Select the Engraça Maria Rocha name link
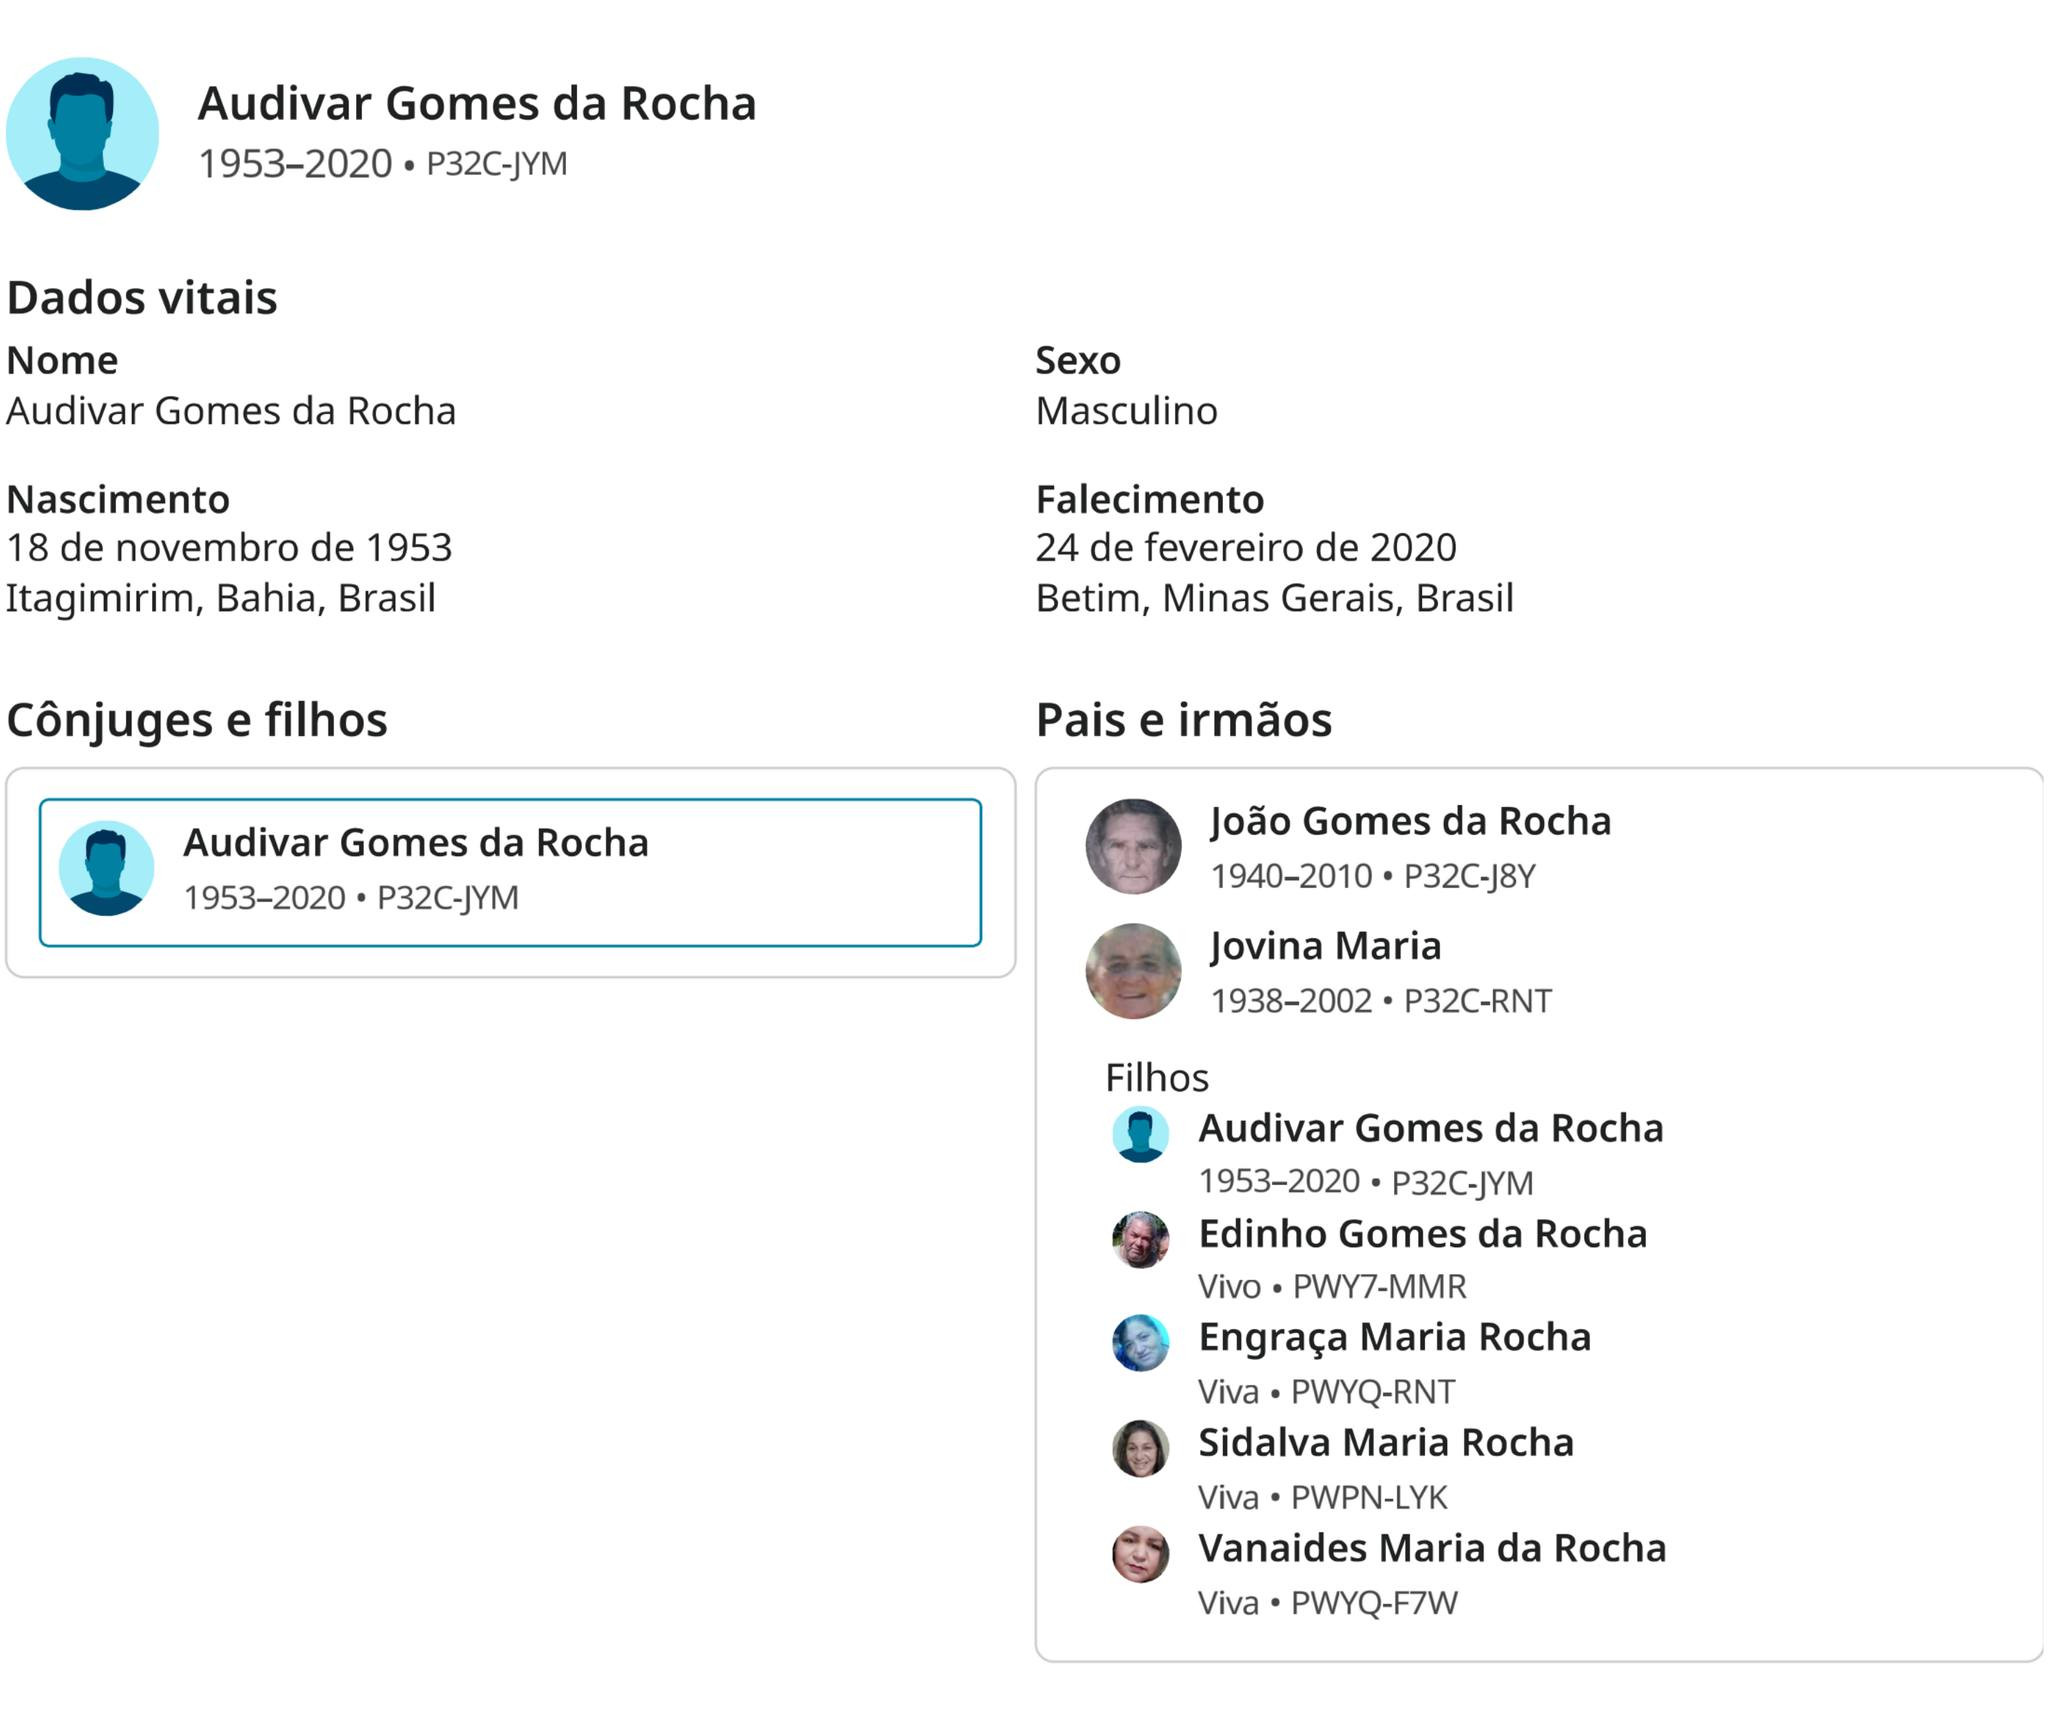This screenshot has height=1717, width=2048. 1394,1337
